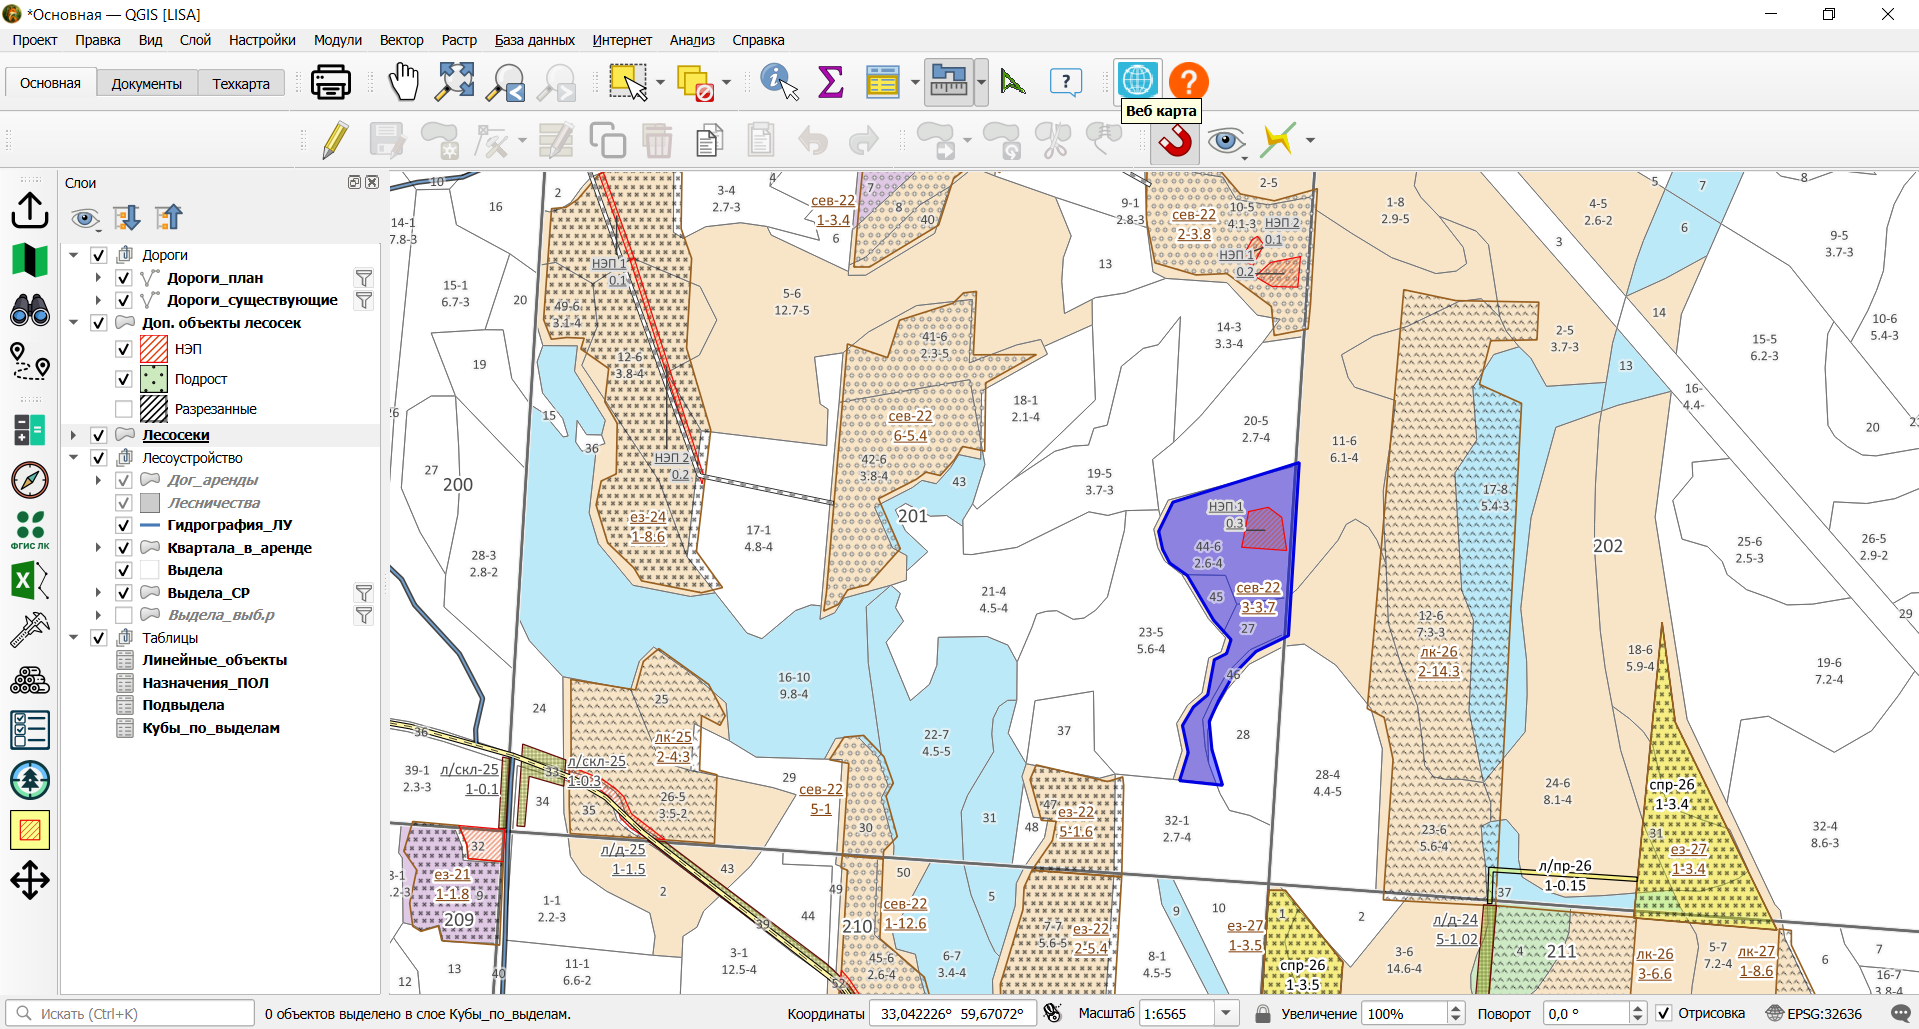1919x1029 pixels.
Task: Expand the Лесосеки layer group
Action: (73, 435)
